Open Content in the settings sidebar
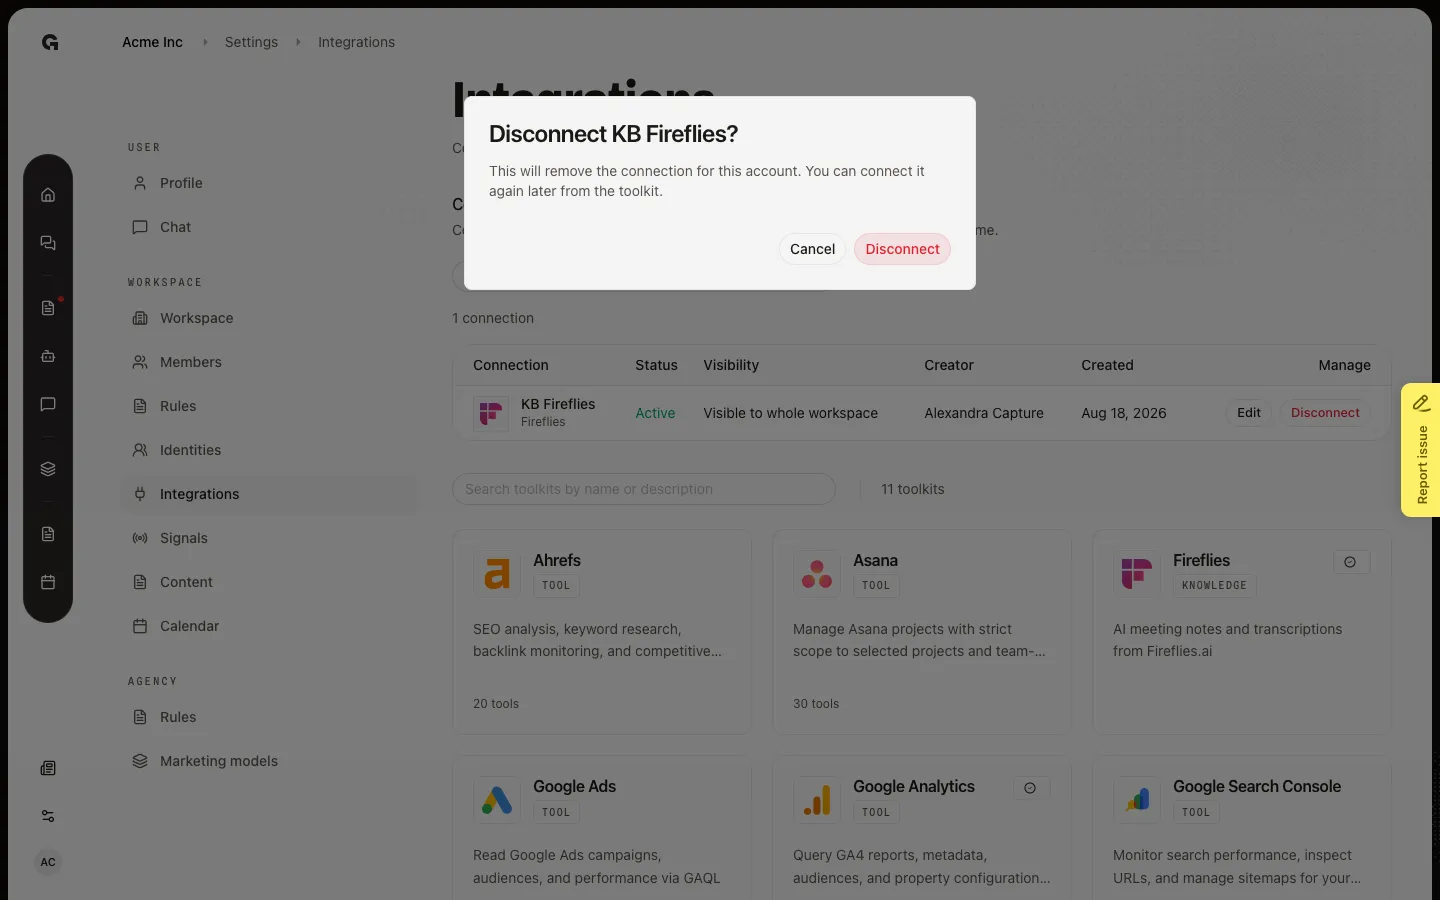 pos(270,582)
